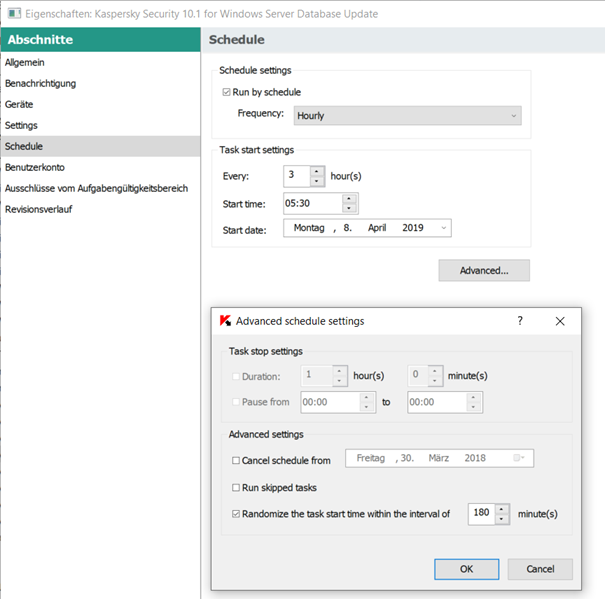Screen dimensions: 605x599
Task: Select 'Allgemein' section in sidebar
Action: point(25,62)
